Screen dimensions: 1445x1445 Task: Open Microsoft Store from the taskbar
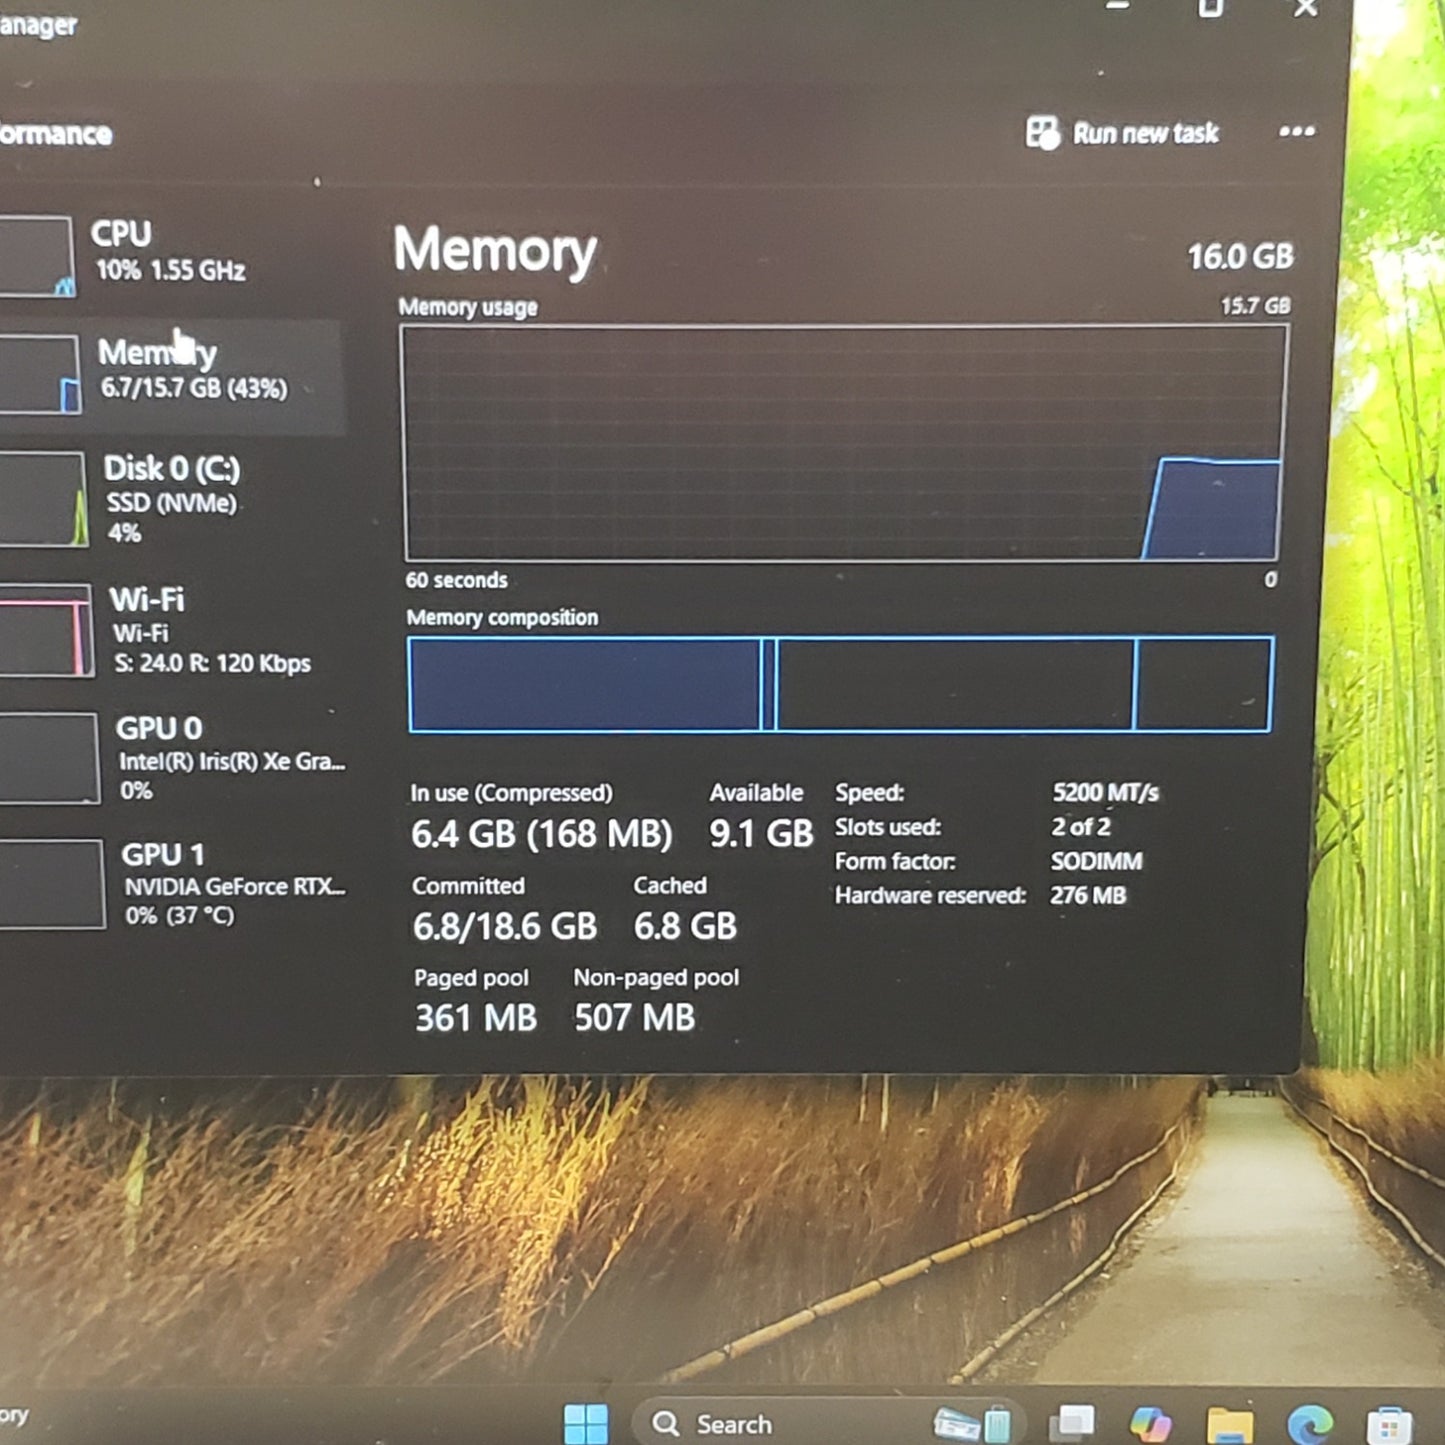[1389, 1423]
